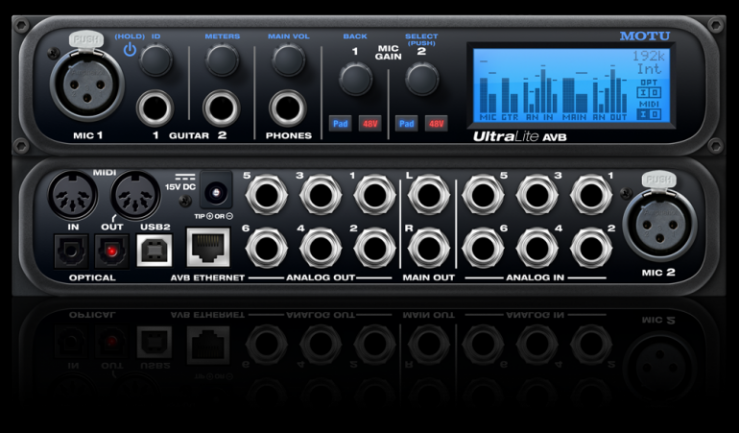Click the Main Out L jack

(x=429, y=195)
